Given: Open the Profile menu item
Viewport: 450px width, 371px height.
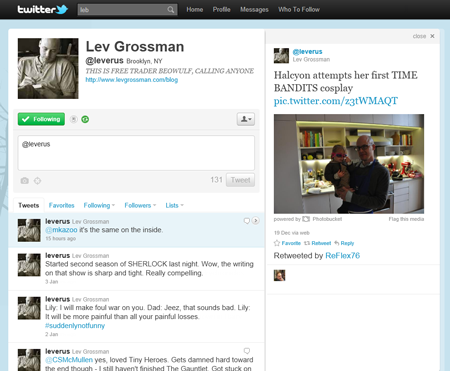Looking at the screenshot, I should click(x=222, y=10).
